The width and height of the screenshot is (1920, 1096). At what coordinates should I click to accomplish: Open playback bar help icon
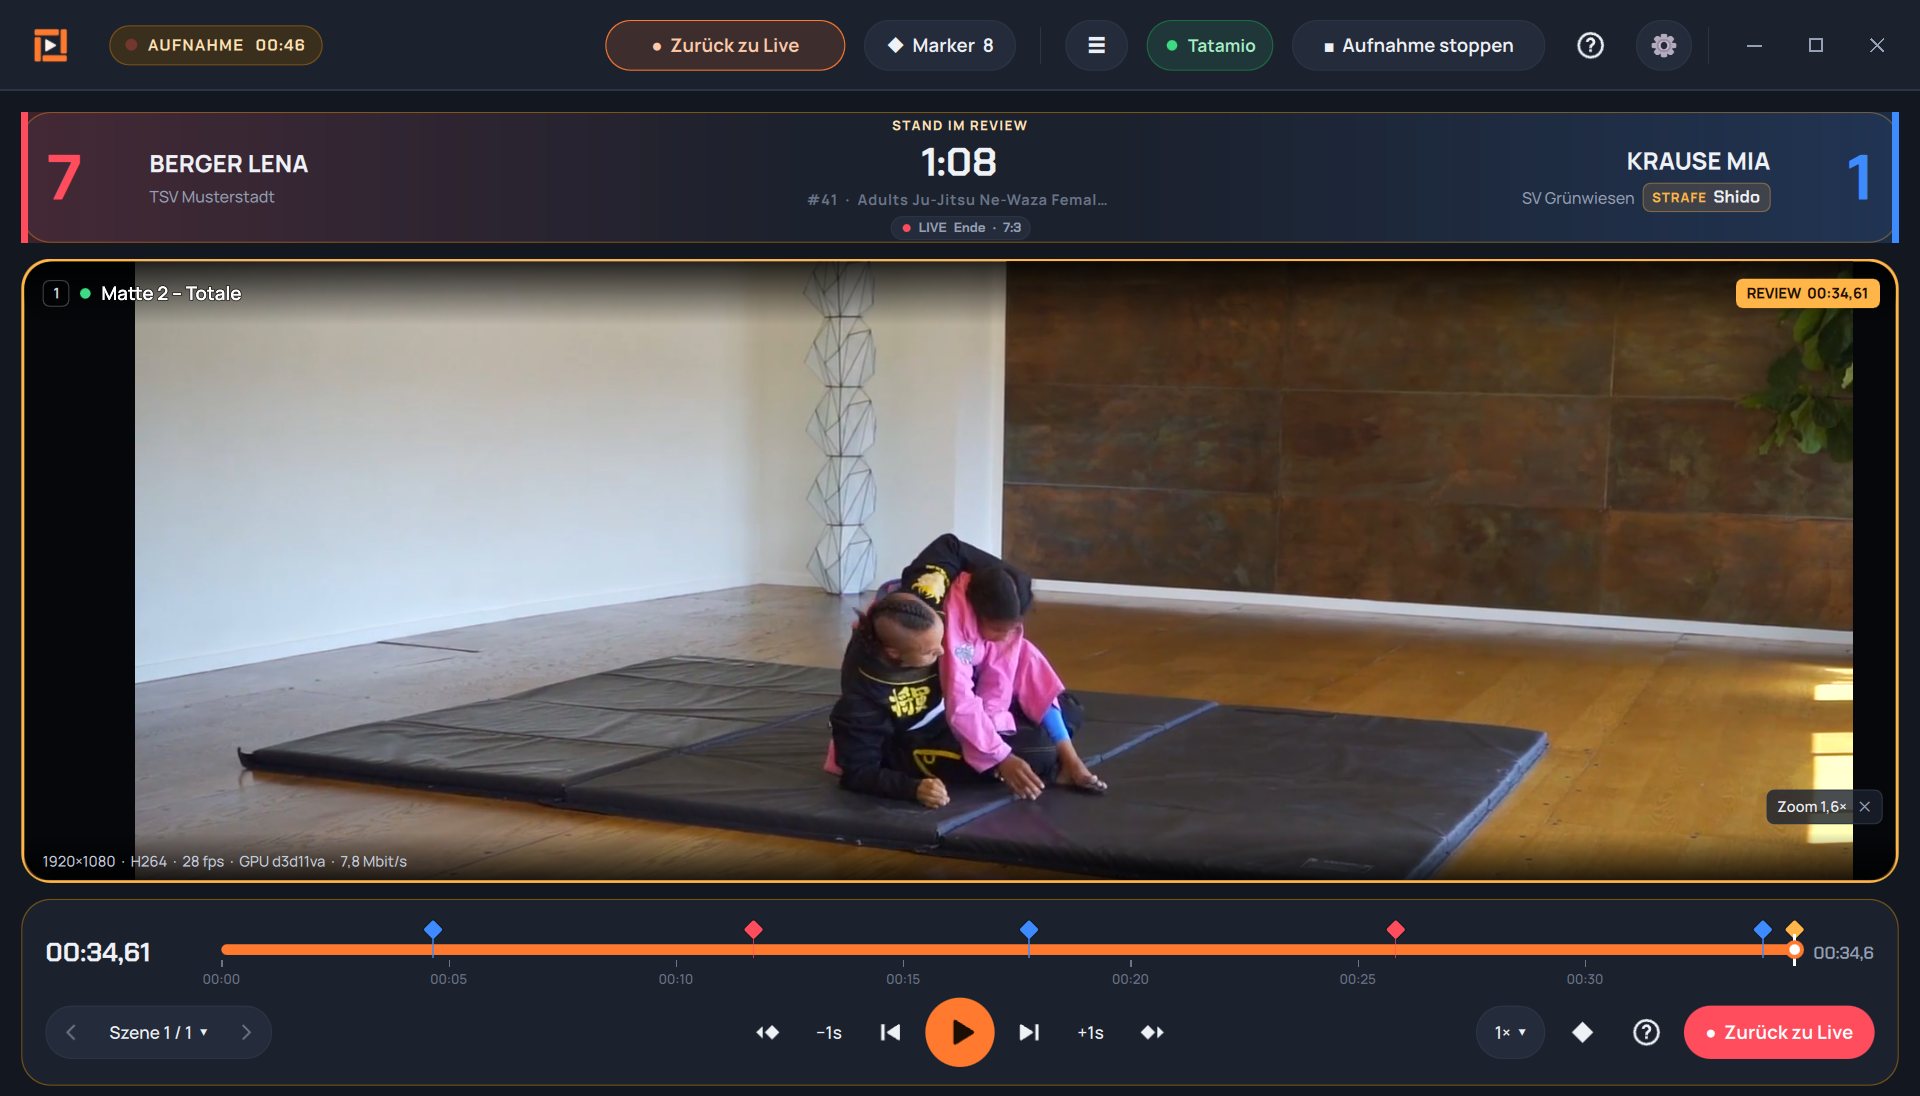coord(1646,1032)
